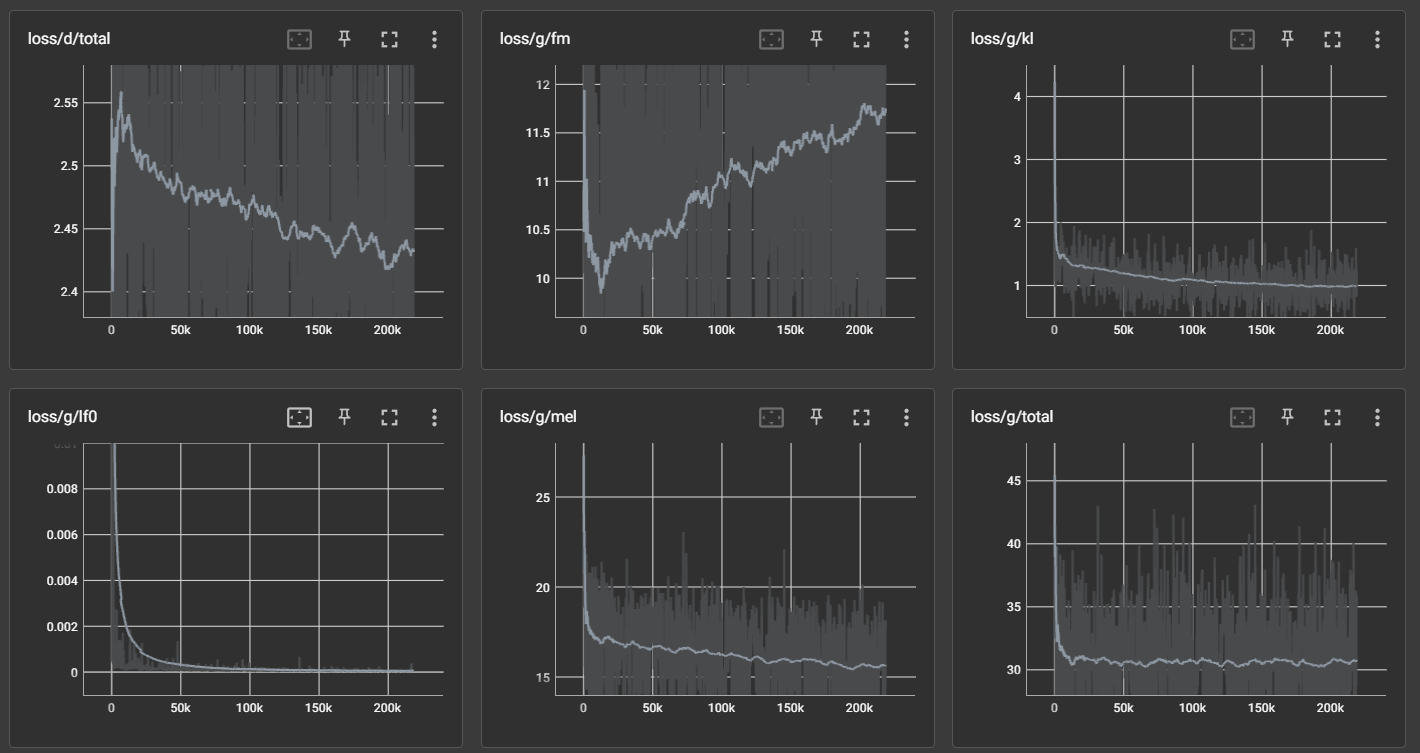Click the 2.55 y-axis label in loss/d/total

64,103
